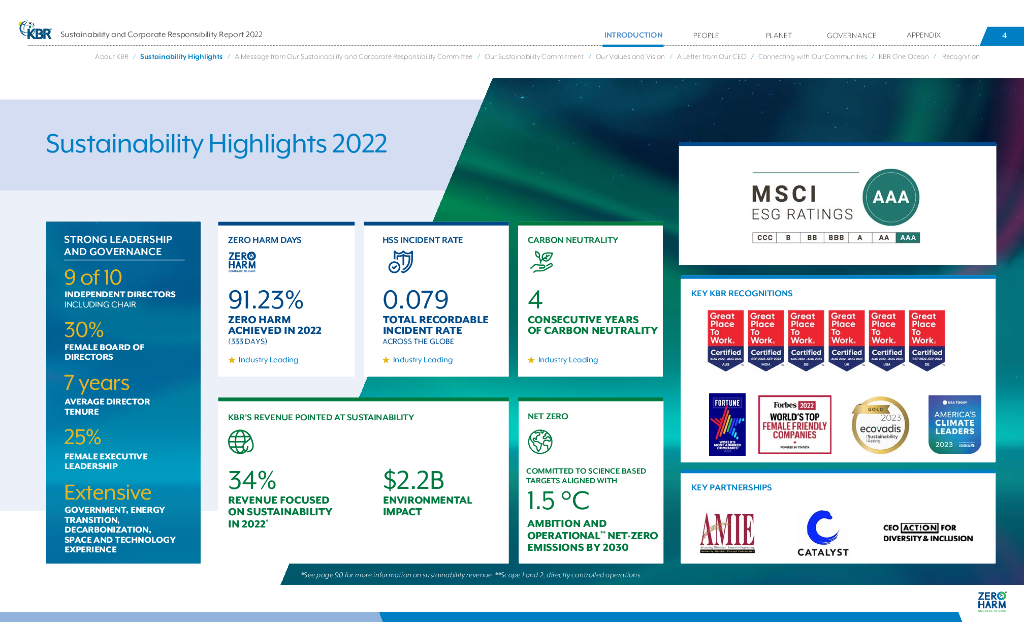This screenshot has height=622, width=1024.
Task: Go to the Governance tab
Action: [851, 35]
